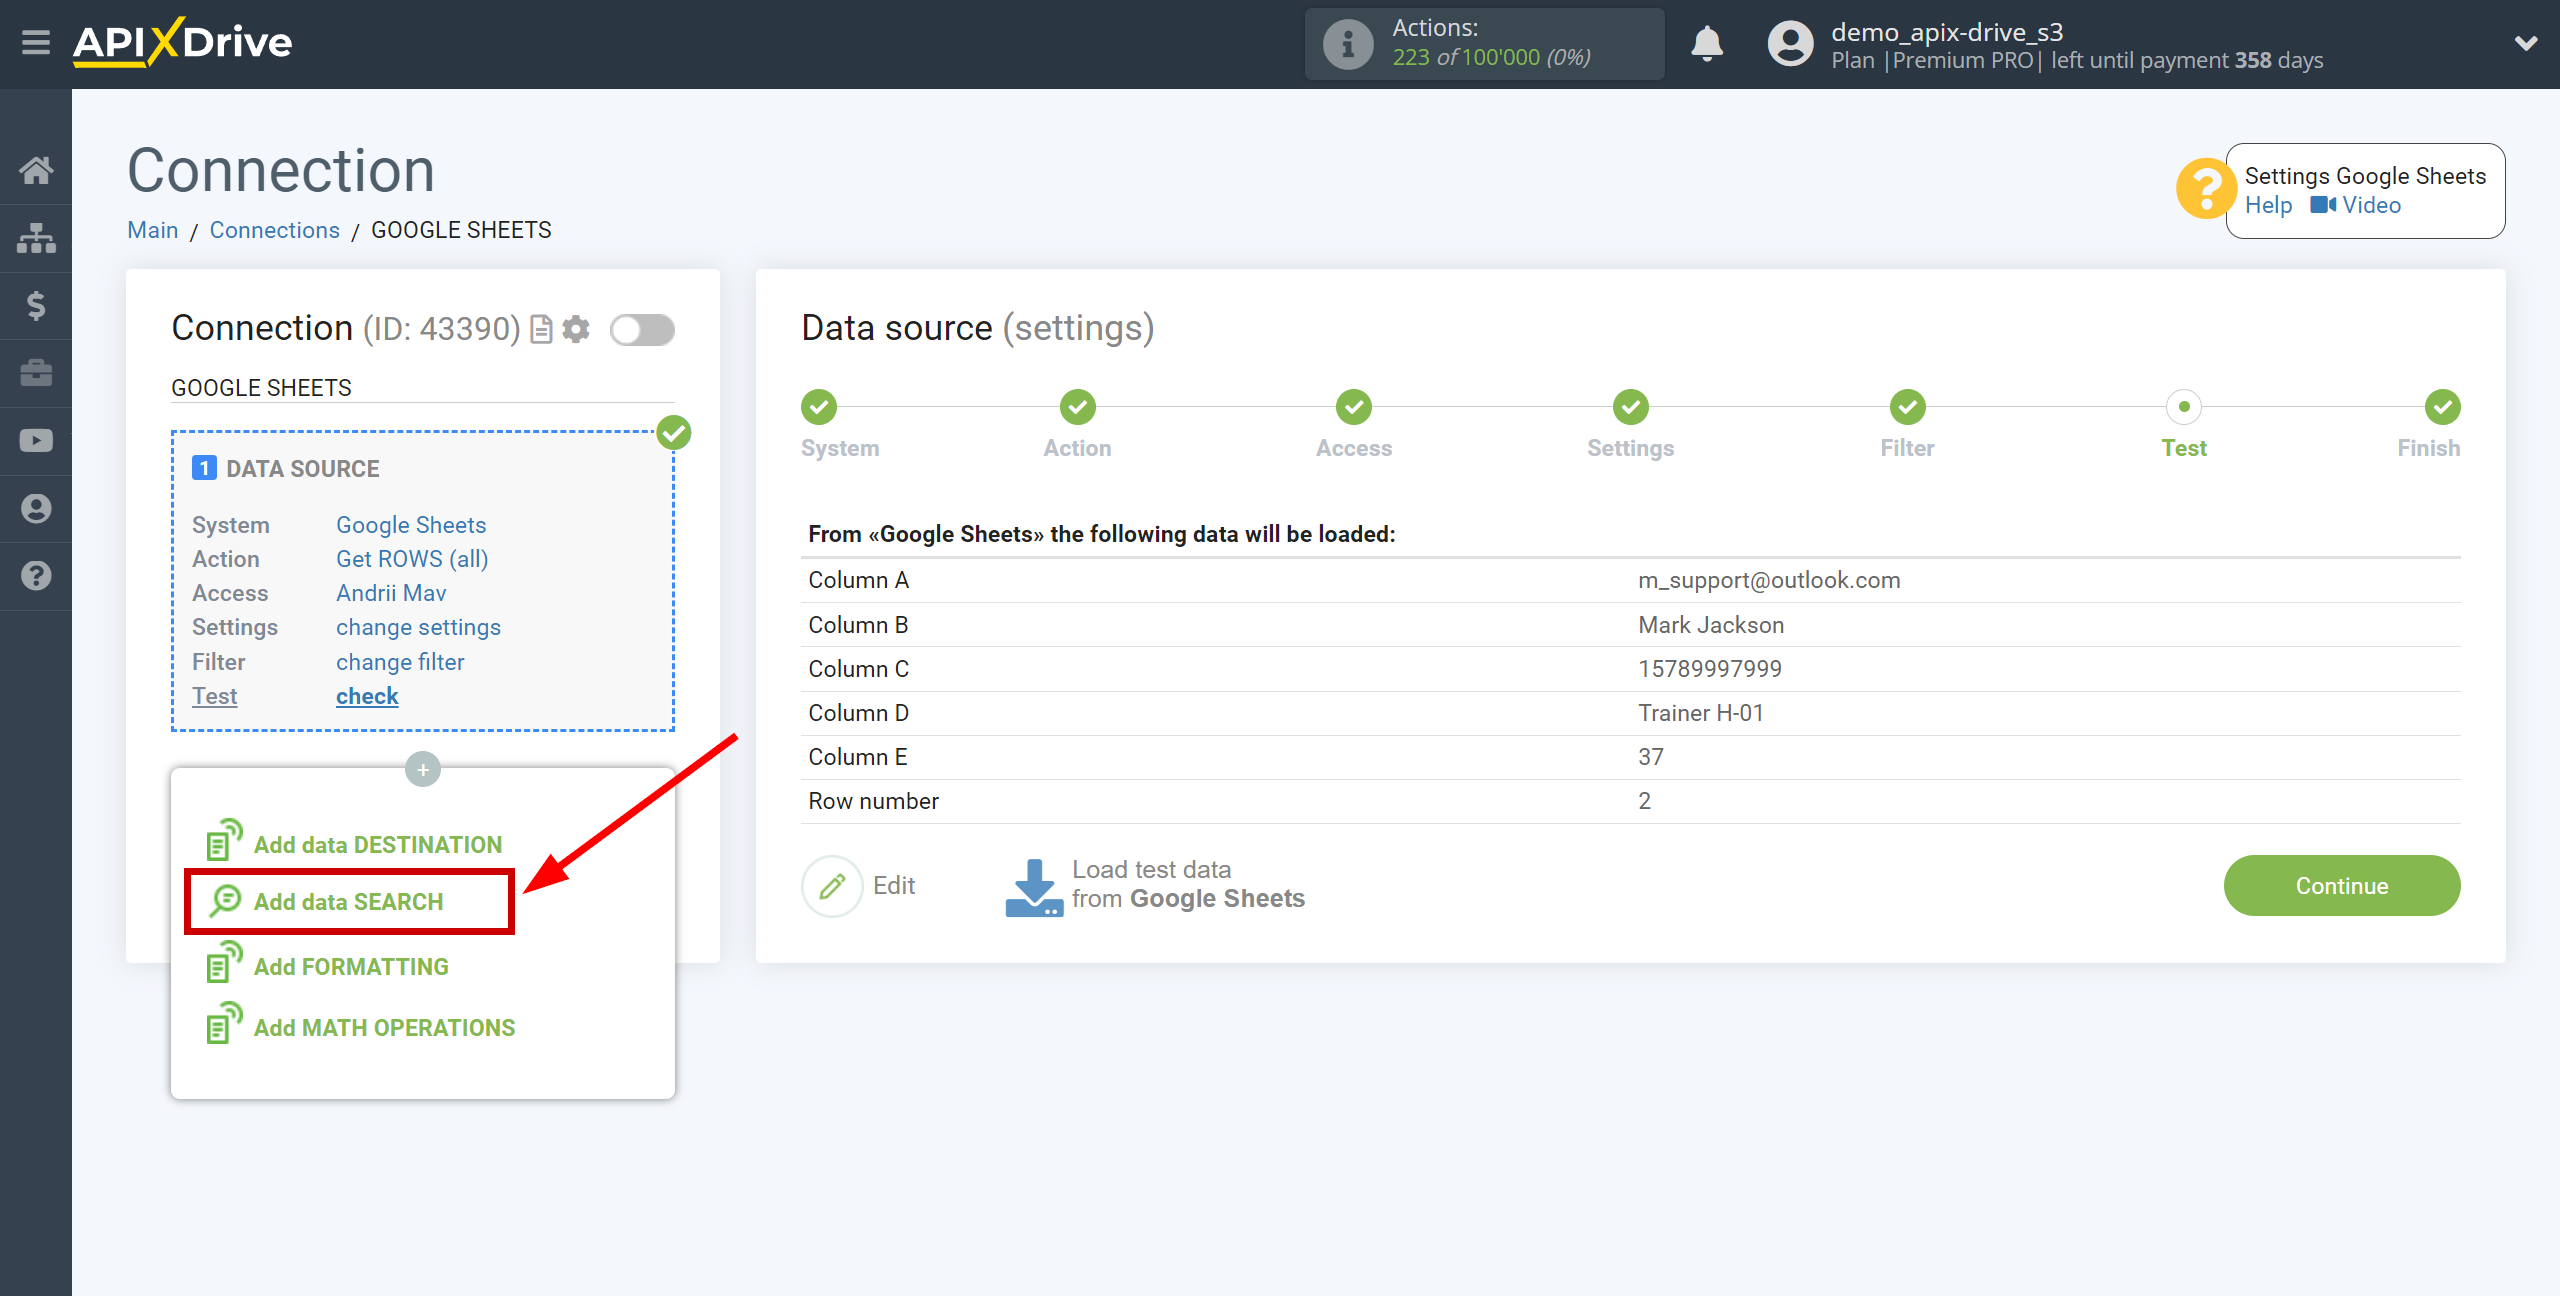Go to System step
2560x1296 pixels.
tap(819, 407)
